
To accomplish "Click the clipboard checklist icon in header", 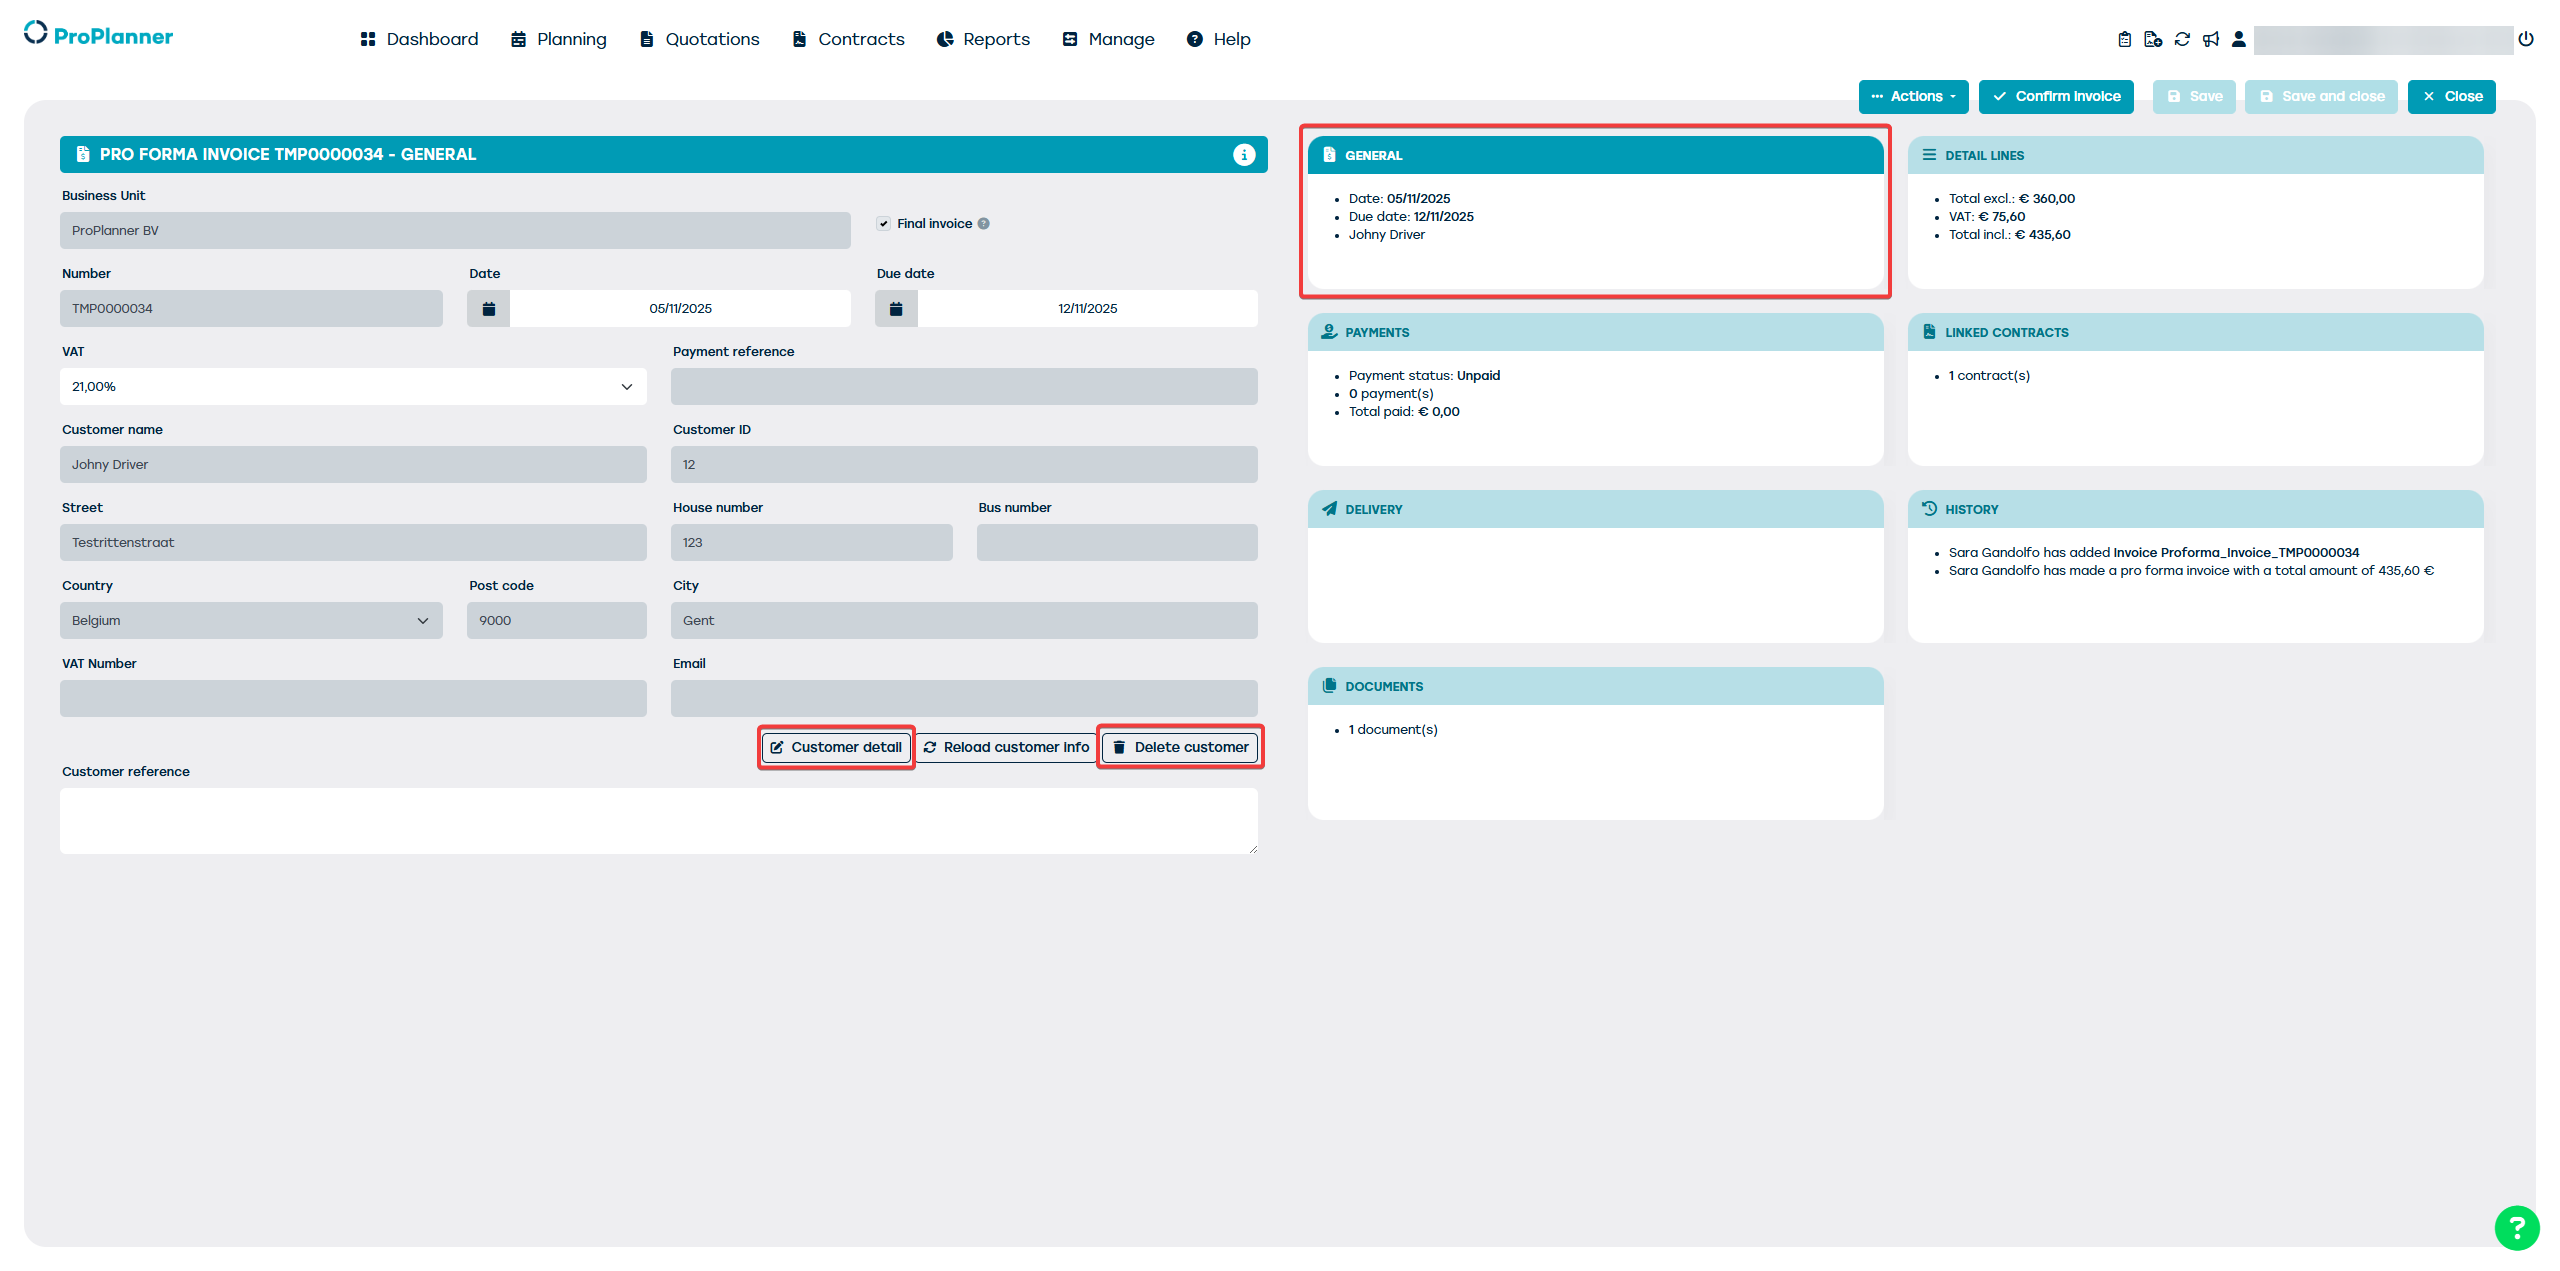I will pos(2124,39).
